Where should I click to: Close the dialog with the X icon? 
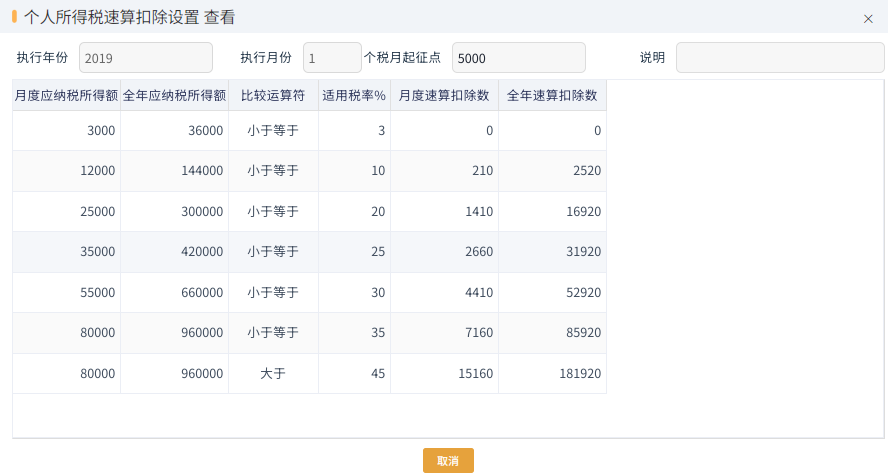pos(868,19)
